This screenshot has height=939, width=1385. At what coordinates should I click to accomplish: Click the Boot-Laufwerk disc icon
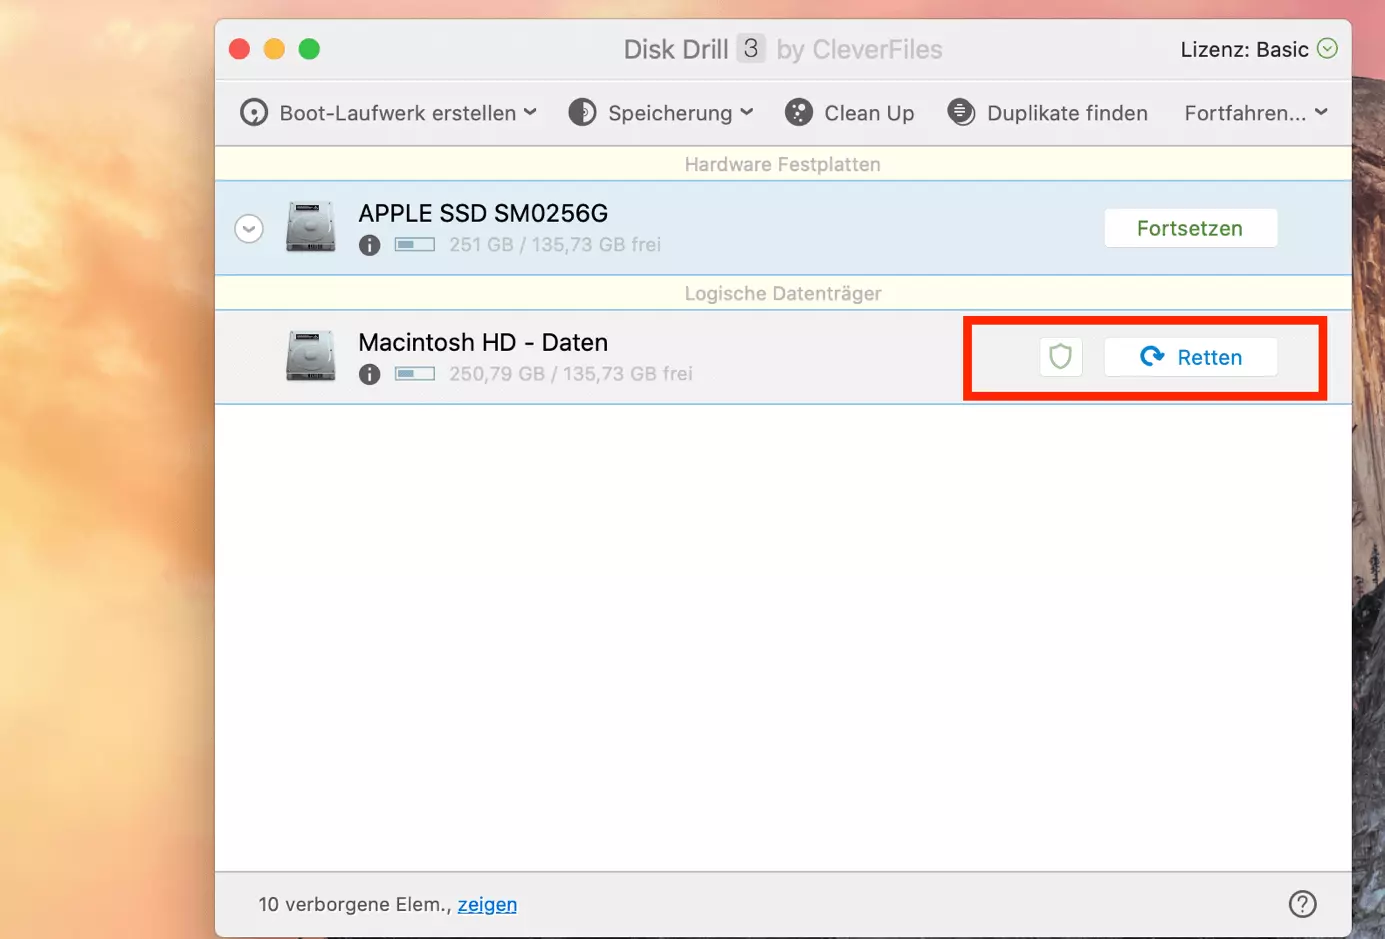click(x=254, y=113)
